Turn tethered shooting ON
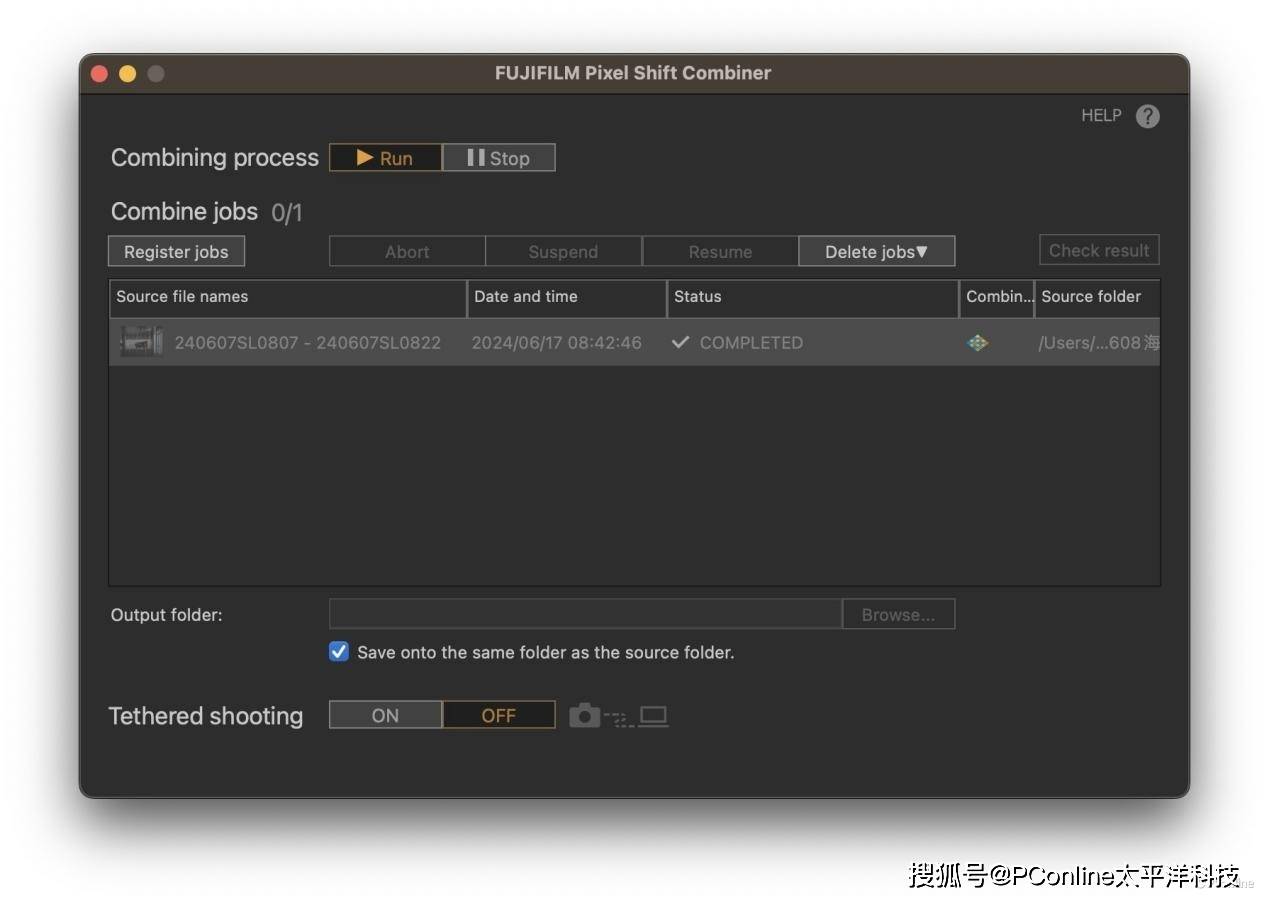The height and width of the screenshot is (903, 1269). click(385, 715)
